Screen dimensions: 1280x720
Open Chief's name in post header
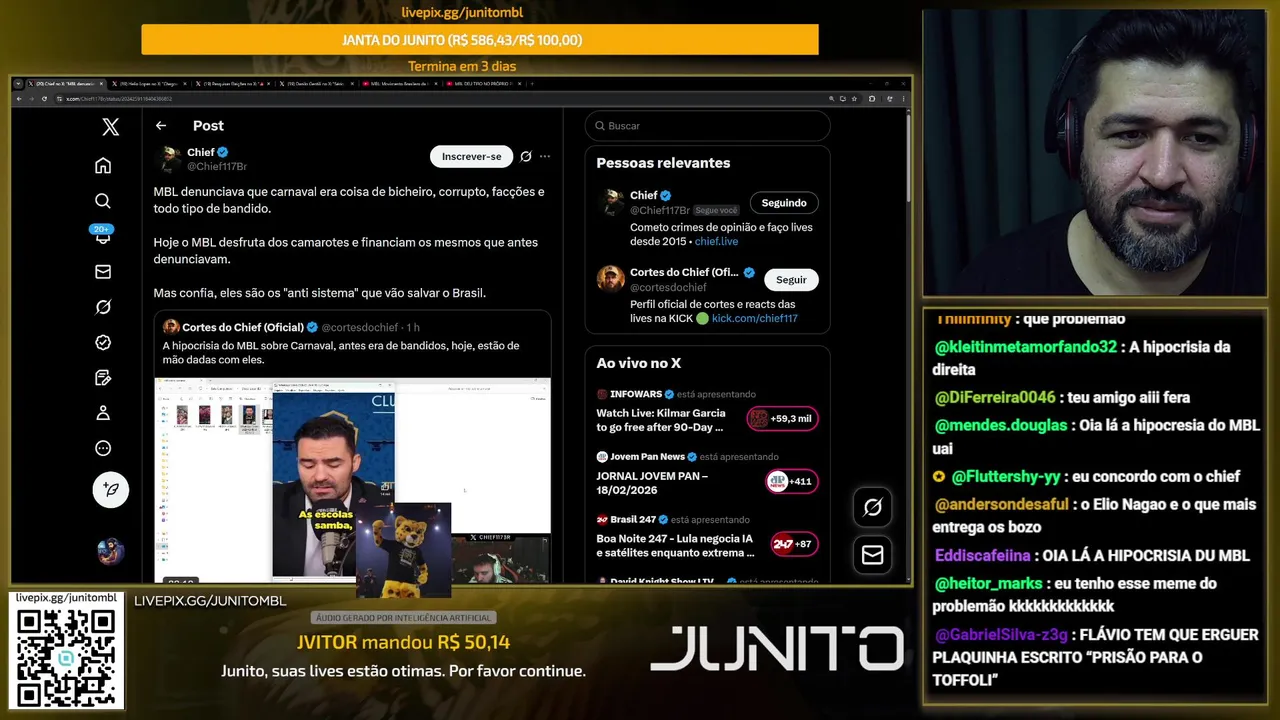[x=200, y=152]
